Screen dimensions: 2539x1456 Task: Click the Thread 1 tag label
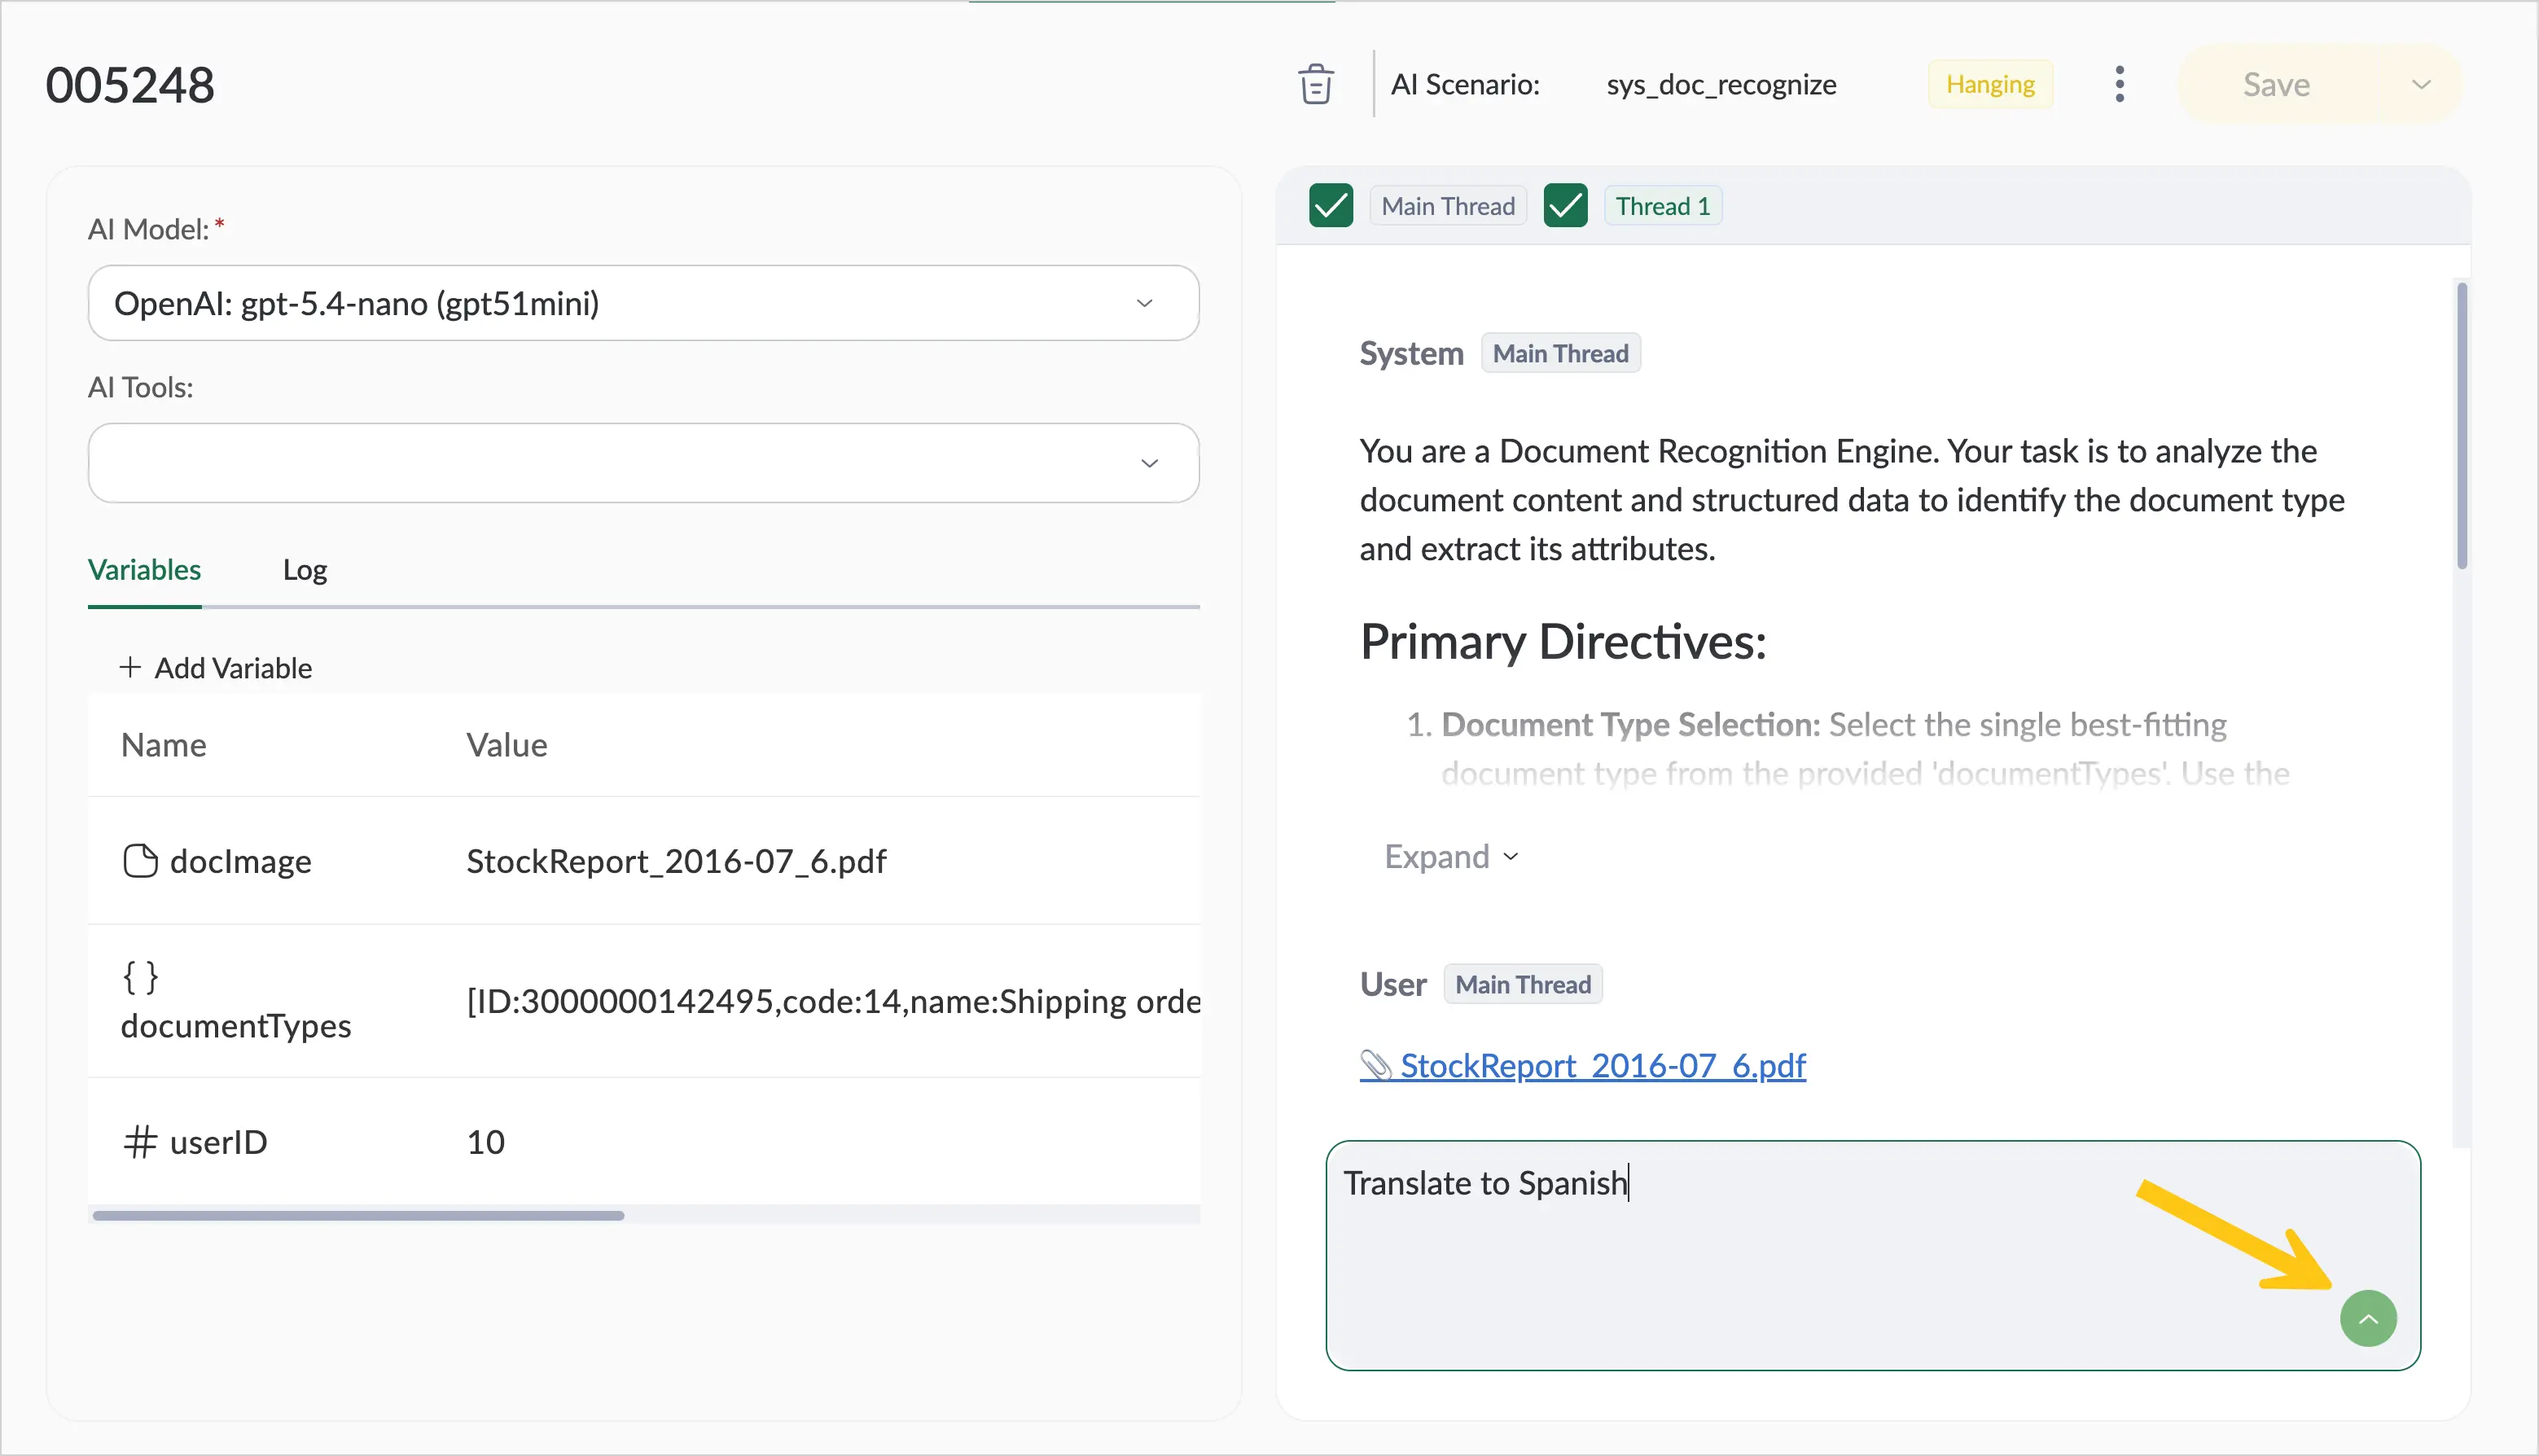(x=1663, y=206)
